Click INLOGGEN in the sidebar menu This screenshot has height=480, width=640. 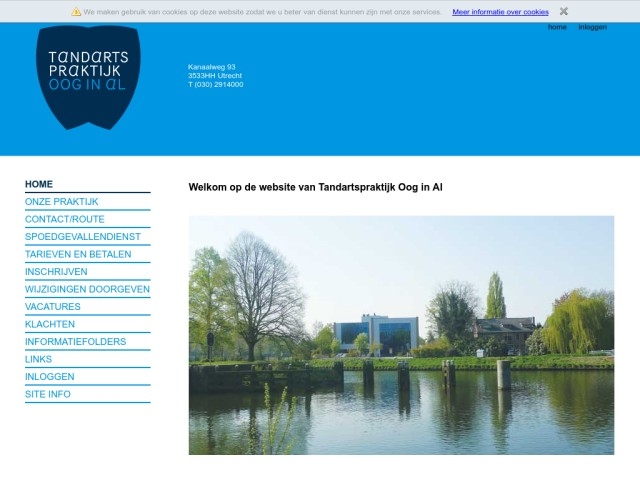click(49, 377)
